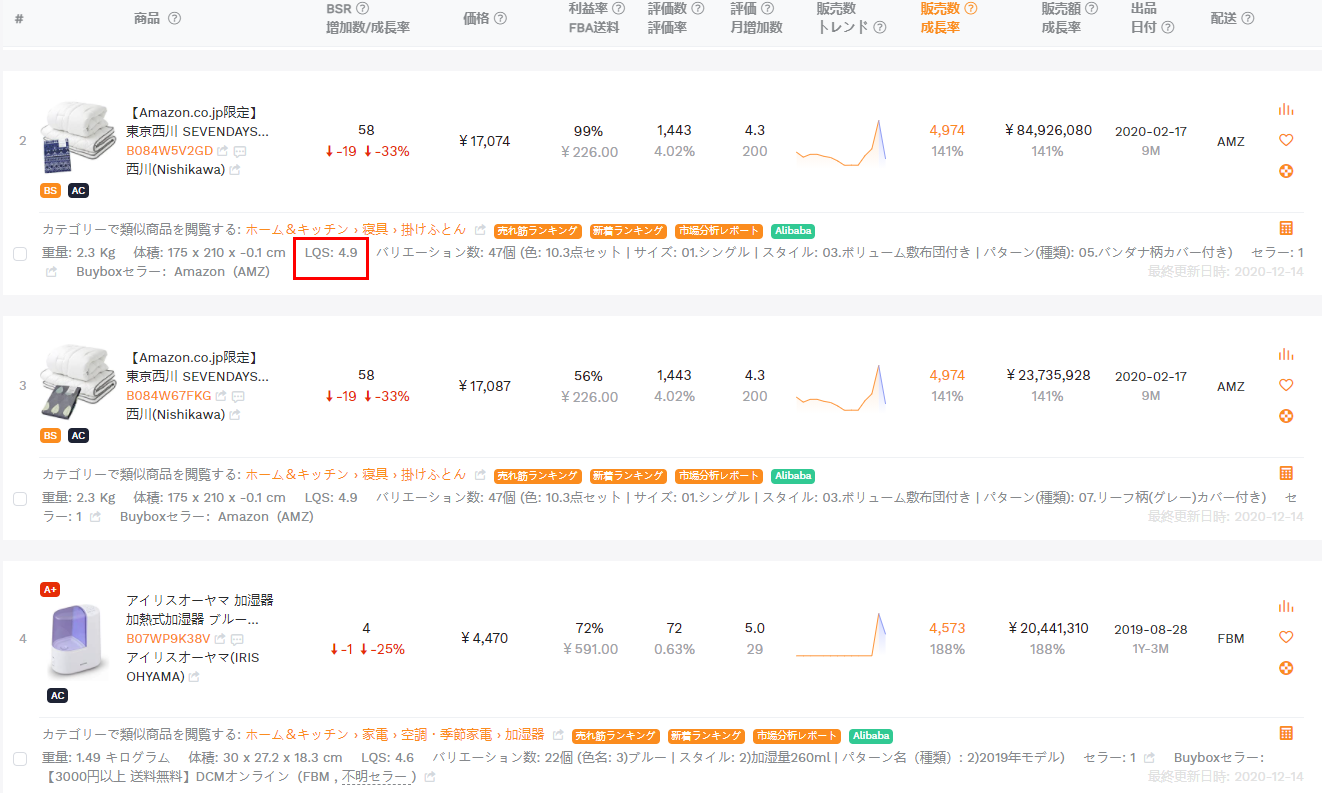The width and height of the screenshot is (1322, 793).
Task: Tick the checkbox for product B084W67FKG
Action: pos(20,499)
